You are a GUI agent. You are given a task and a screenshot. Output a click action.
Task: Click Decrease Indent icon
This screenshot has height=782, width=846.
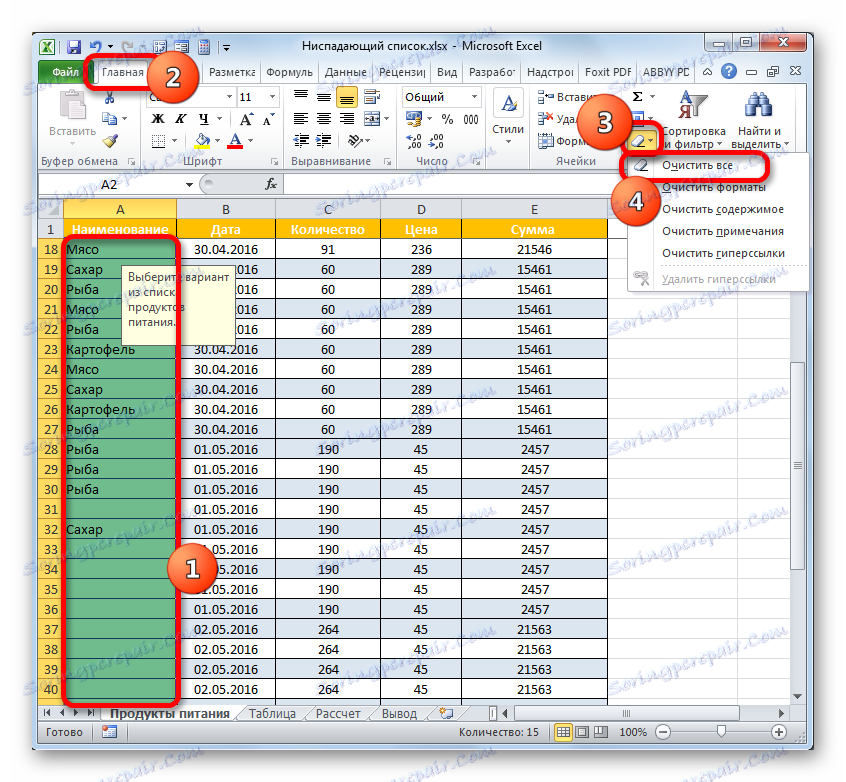pyautogui.click(x=301, y=141)
